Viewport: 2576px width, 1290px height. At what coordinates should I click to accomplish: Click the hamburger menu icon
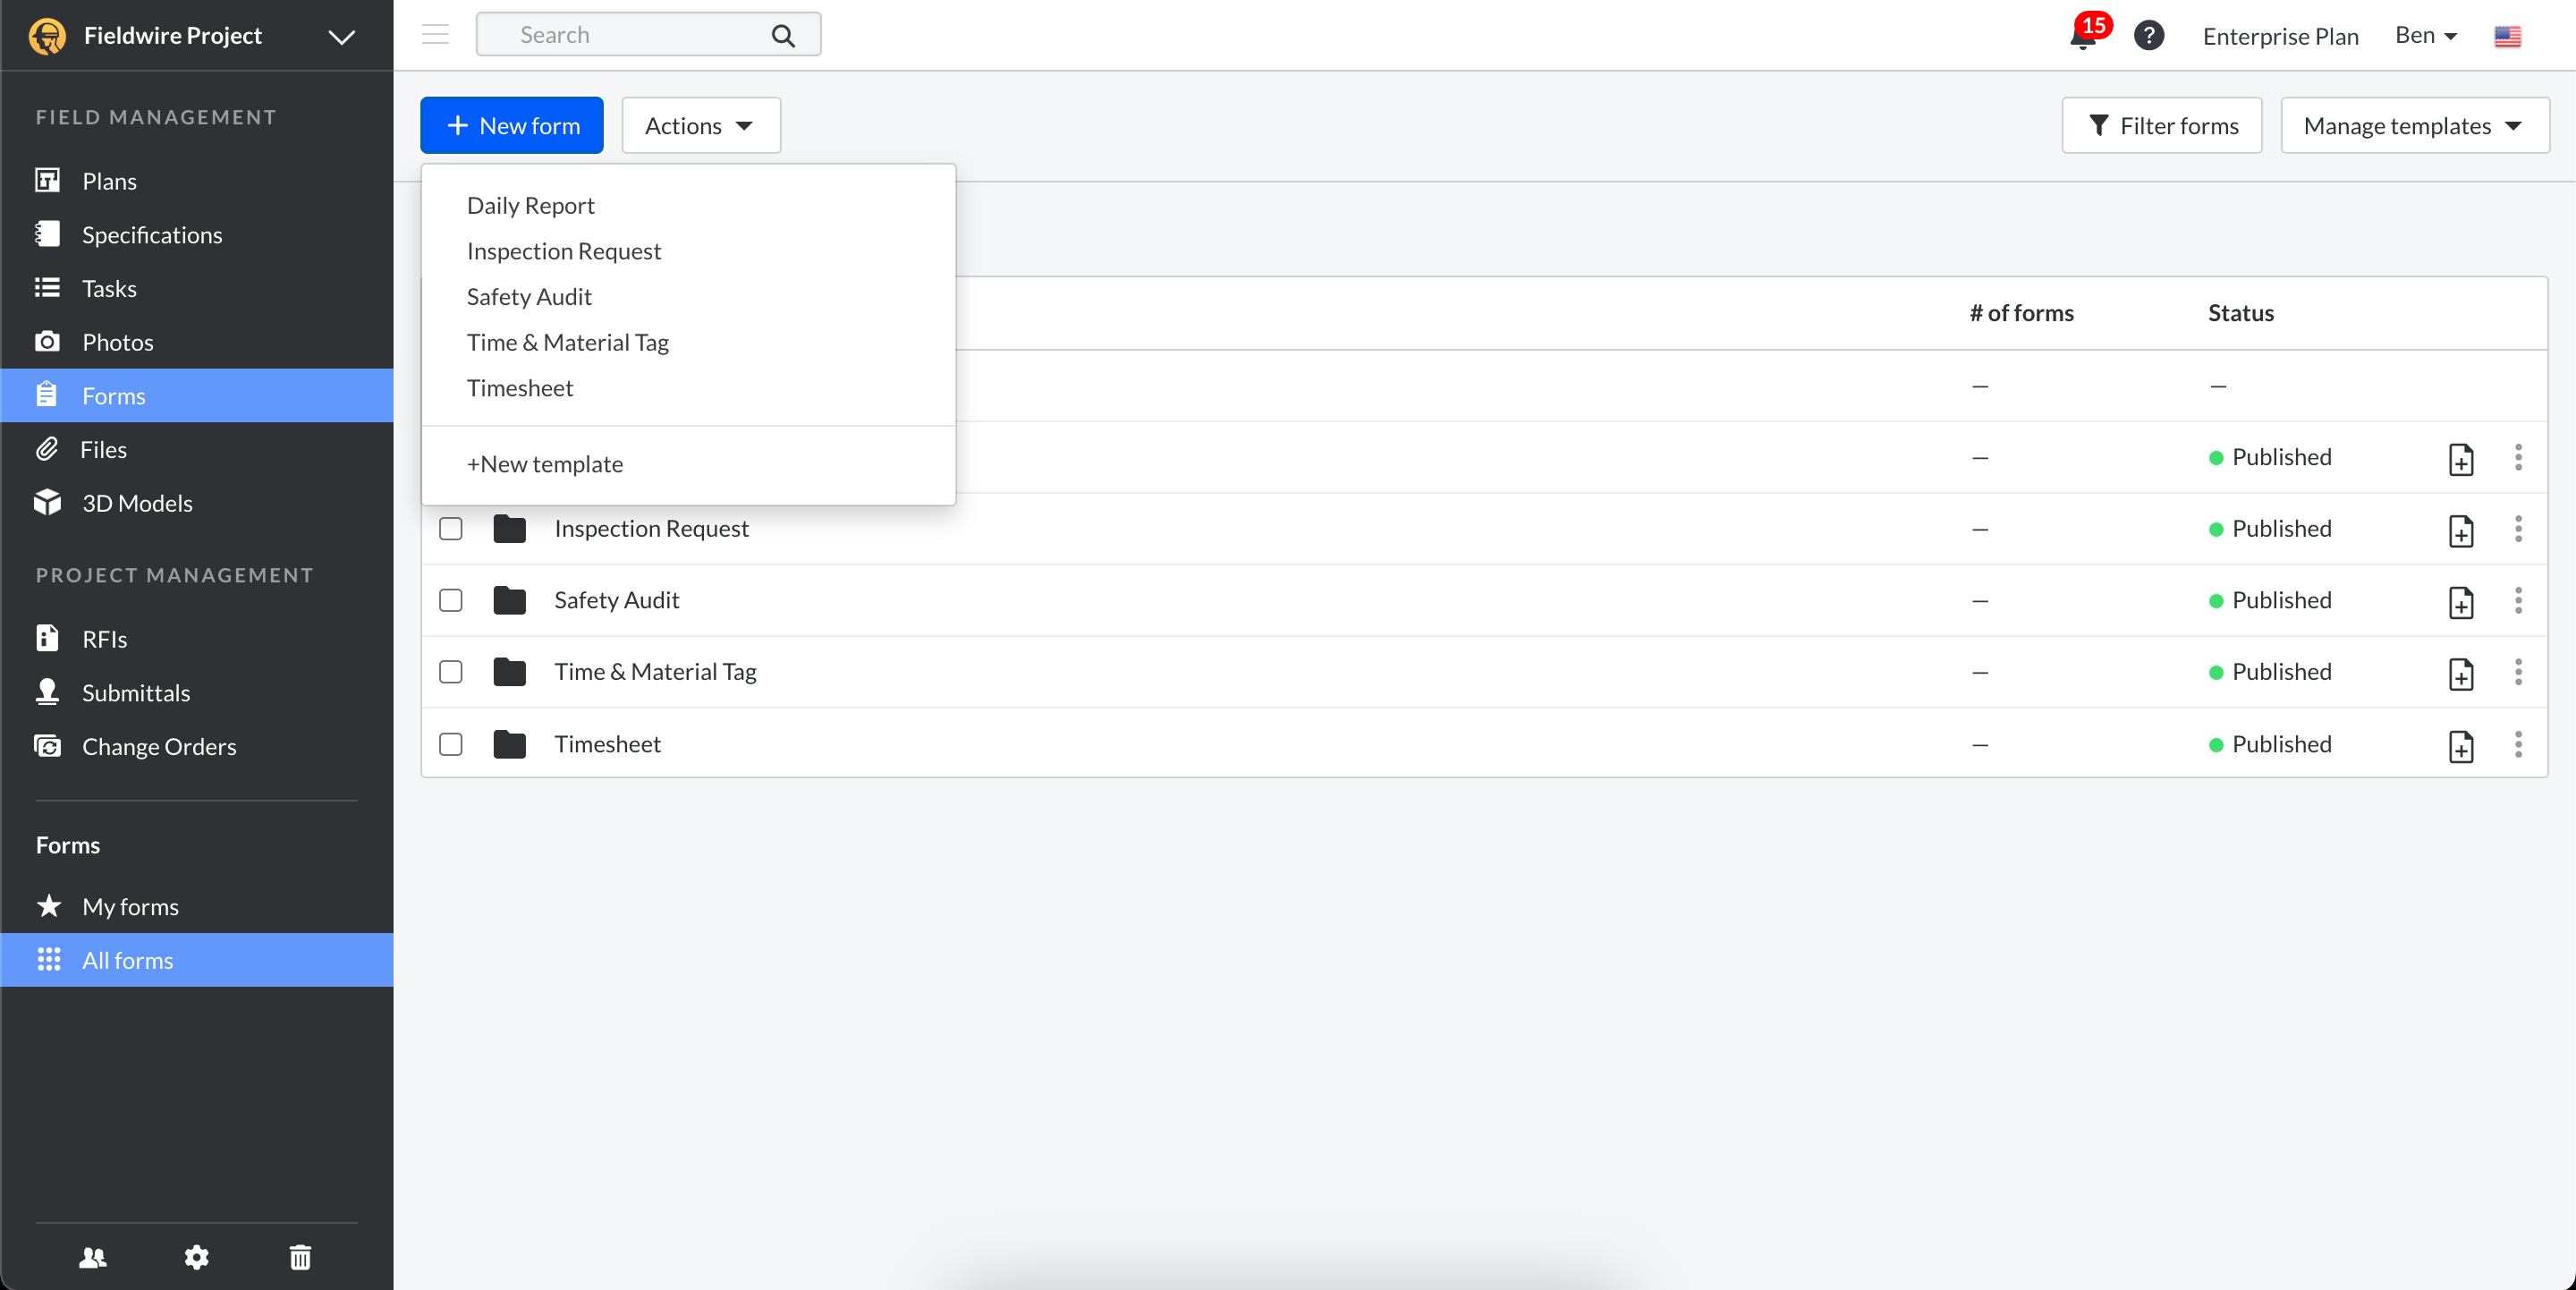[435, 35]
